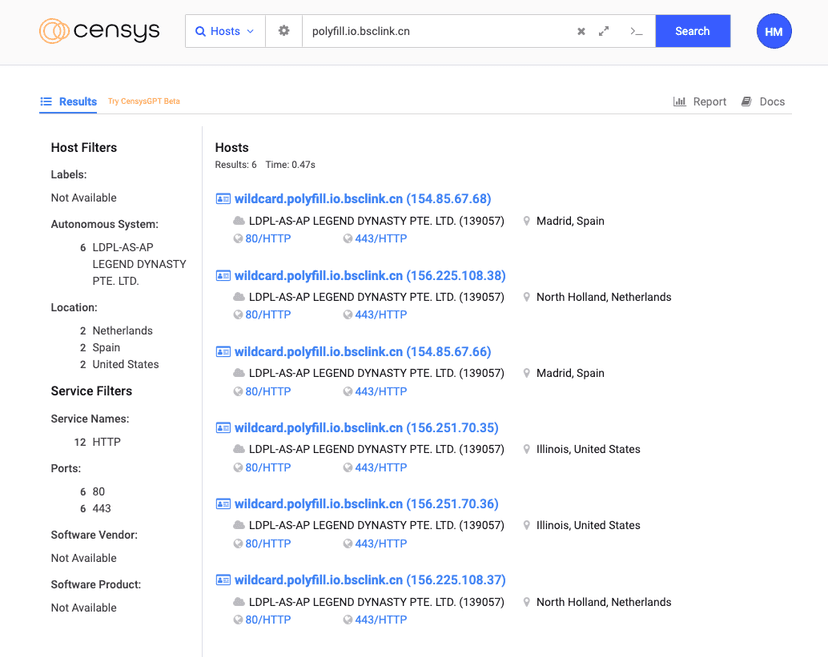Select 'Results: 6' count text

[236, 165]
